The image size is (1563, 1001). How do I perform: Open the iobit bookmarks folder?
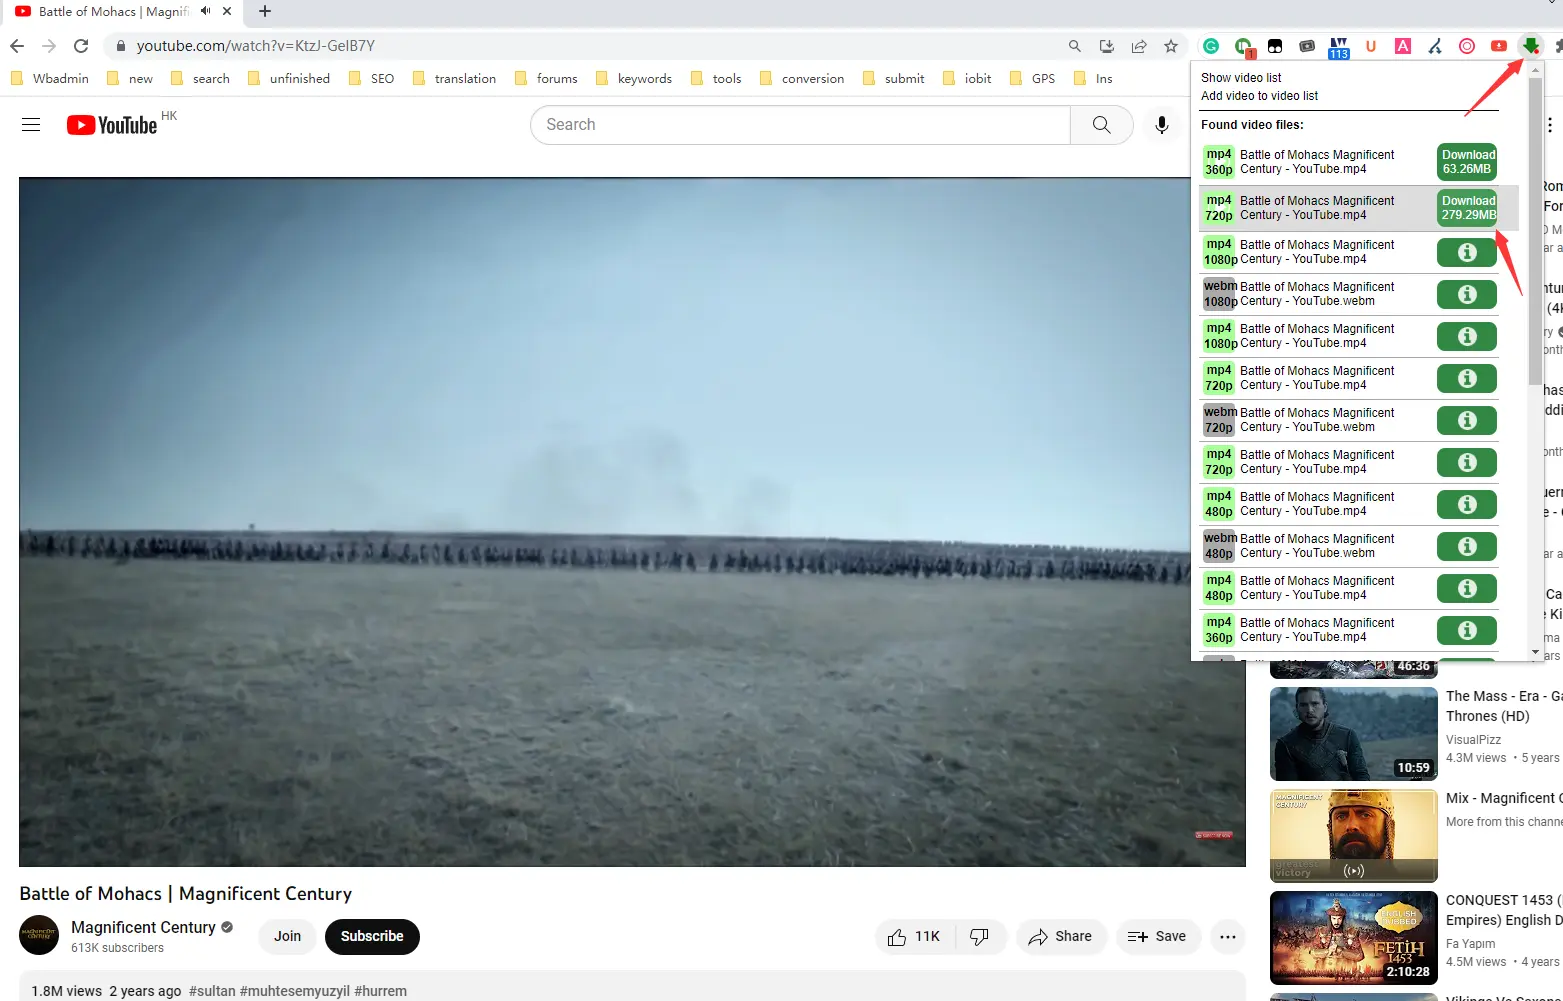(968, 78)
